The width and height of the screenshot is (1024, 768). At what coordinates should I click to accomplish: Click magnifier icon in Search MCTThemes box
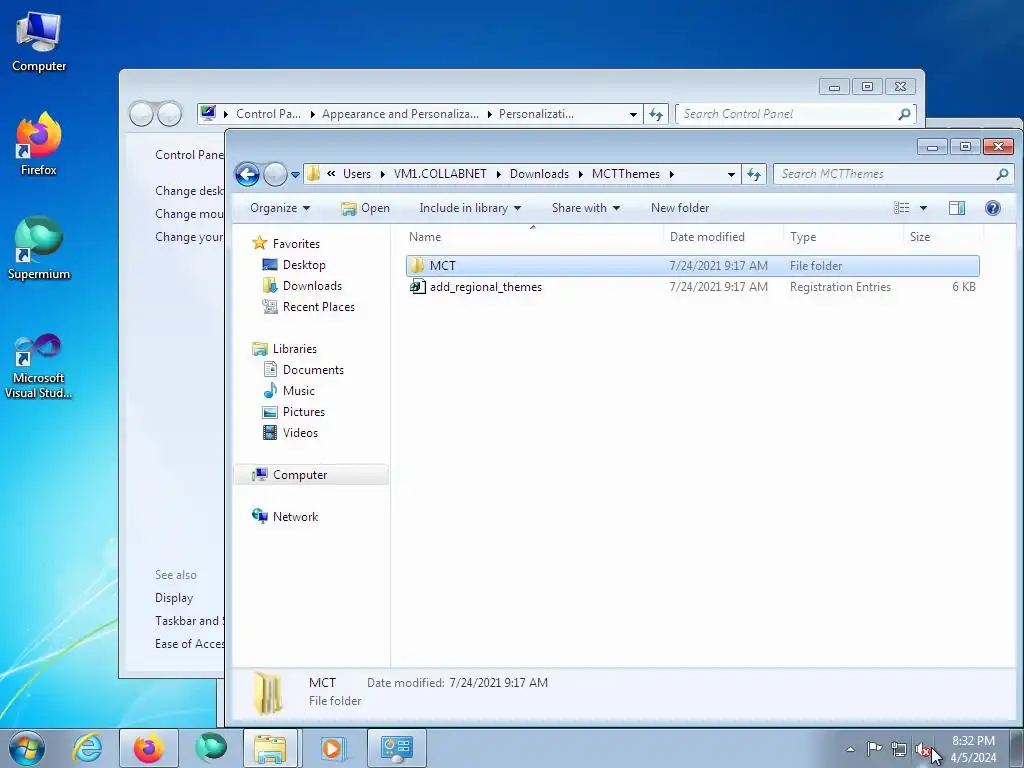pos(1002,174)
